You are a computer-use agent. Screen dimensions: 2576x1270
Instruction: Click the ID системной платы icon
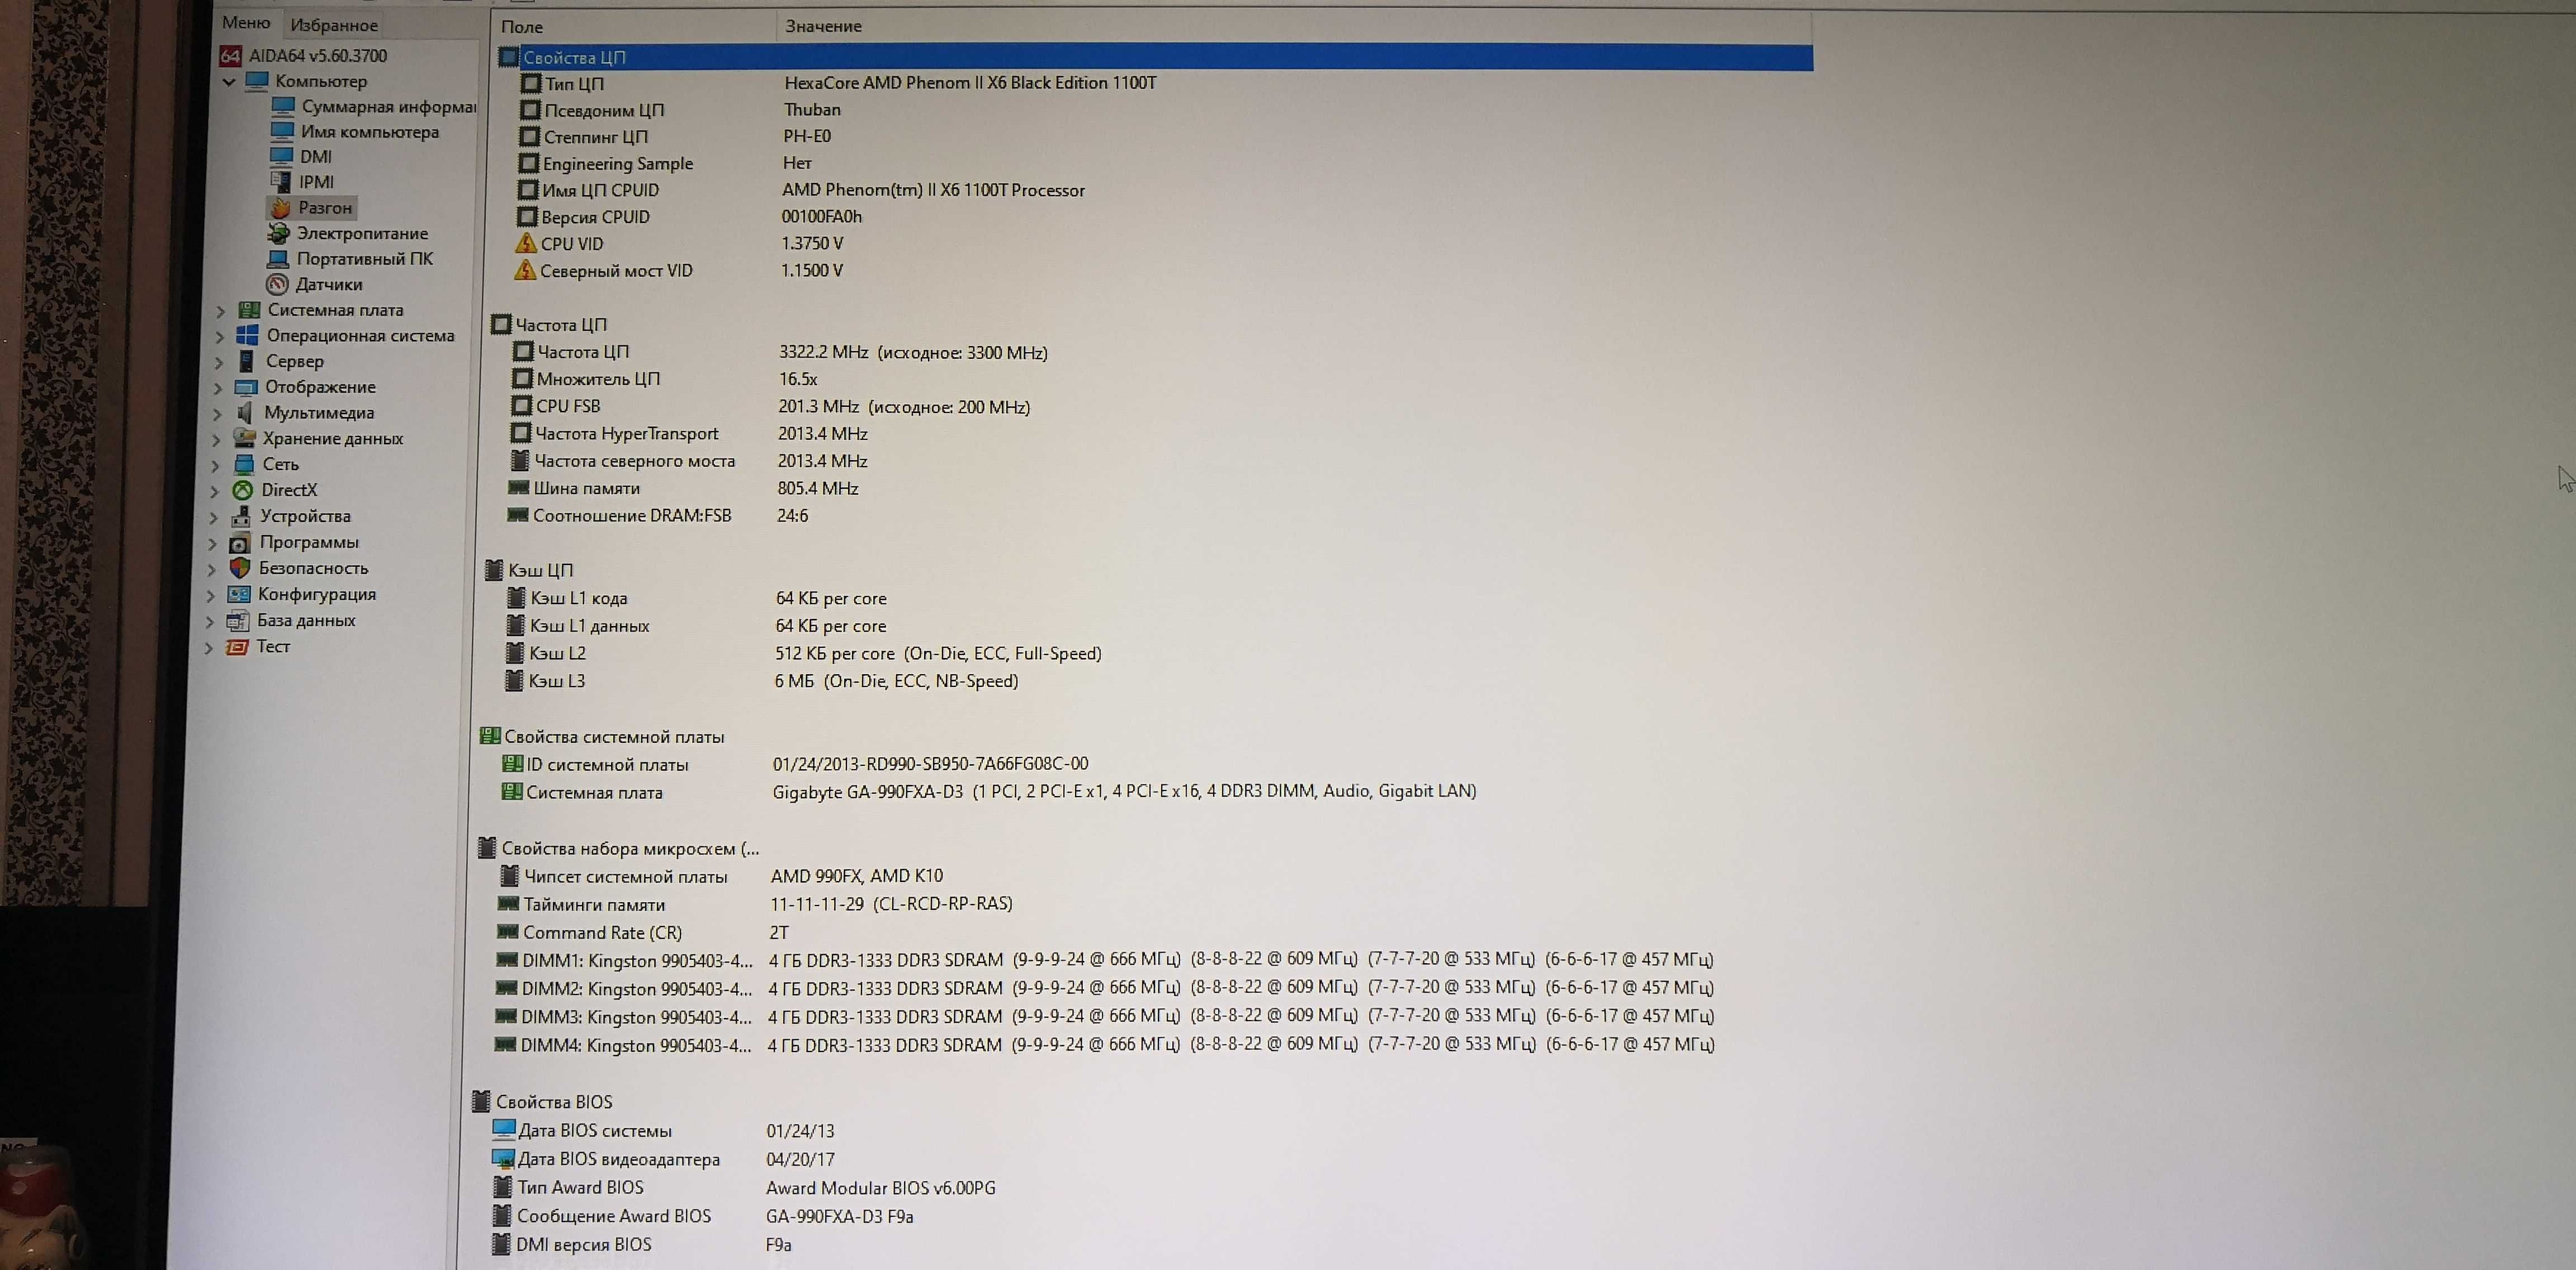tap(512, 764)
